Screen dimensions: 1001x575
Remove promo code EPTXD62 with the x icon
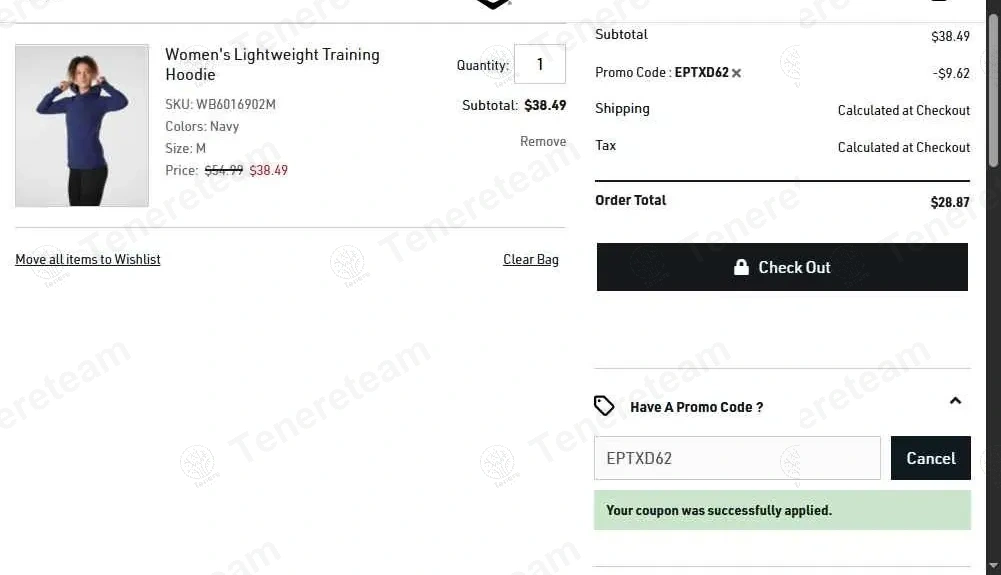click(x=737, y=73)
